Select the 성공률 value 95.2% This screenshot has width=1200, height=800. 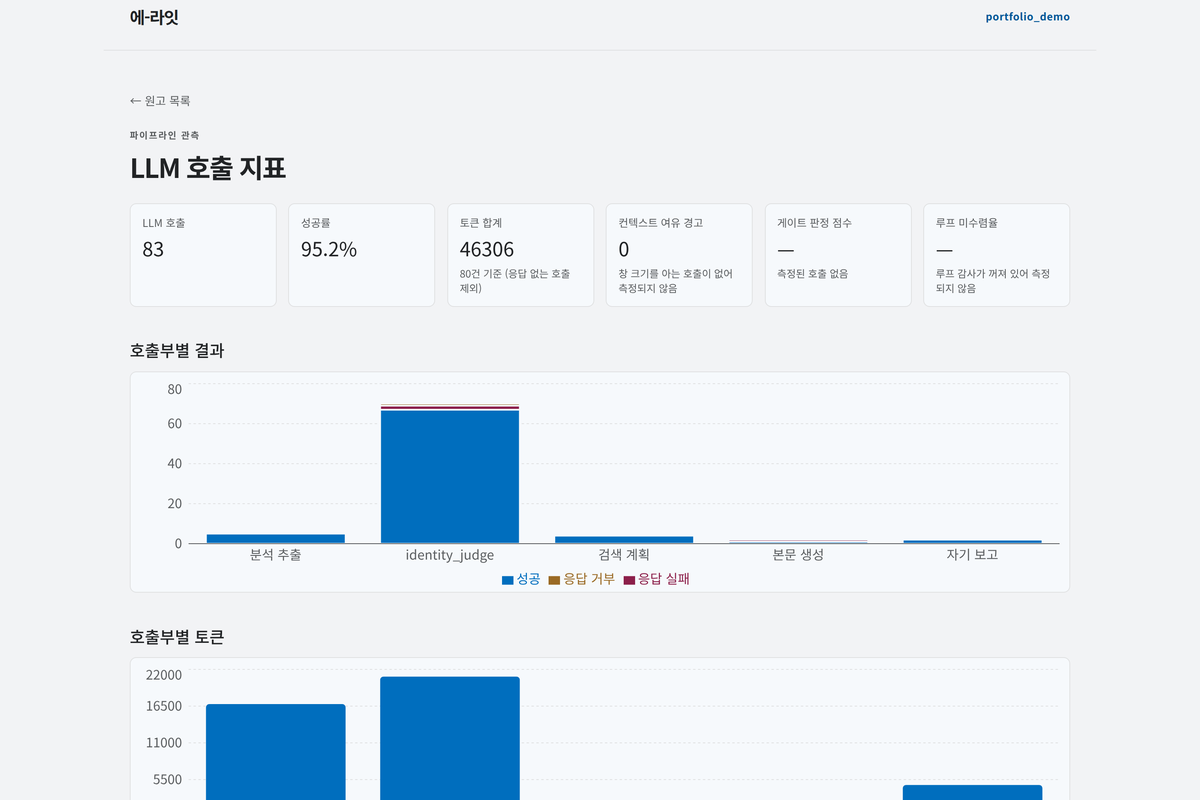329,250
